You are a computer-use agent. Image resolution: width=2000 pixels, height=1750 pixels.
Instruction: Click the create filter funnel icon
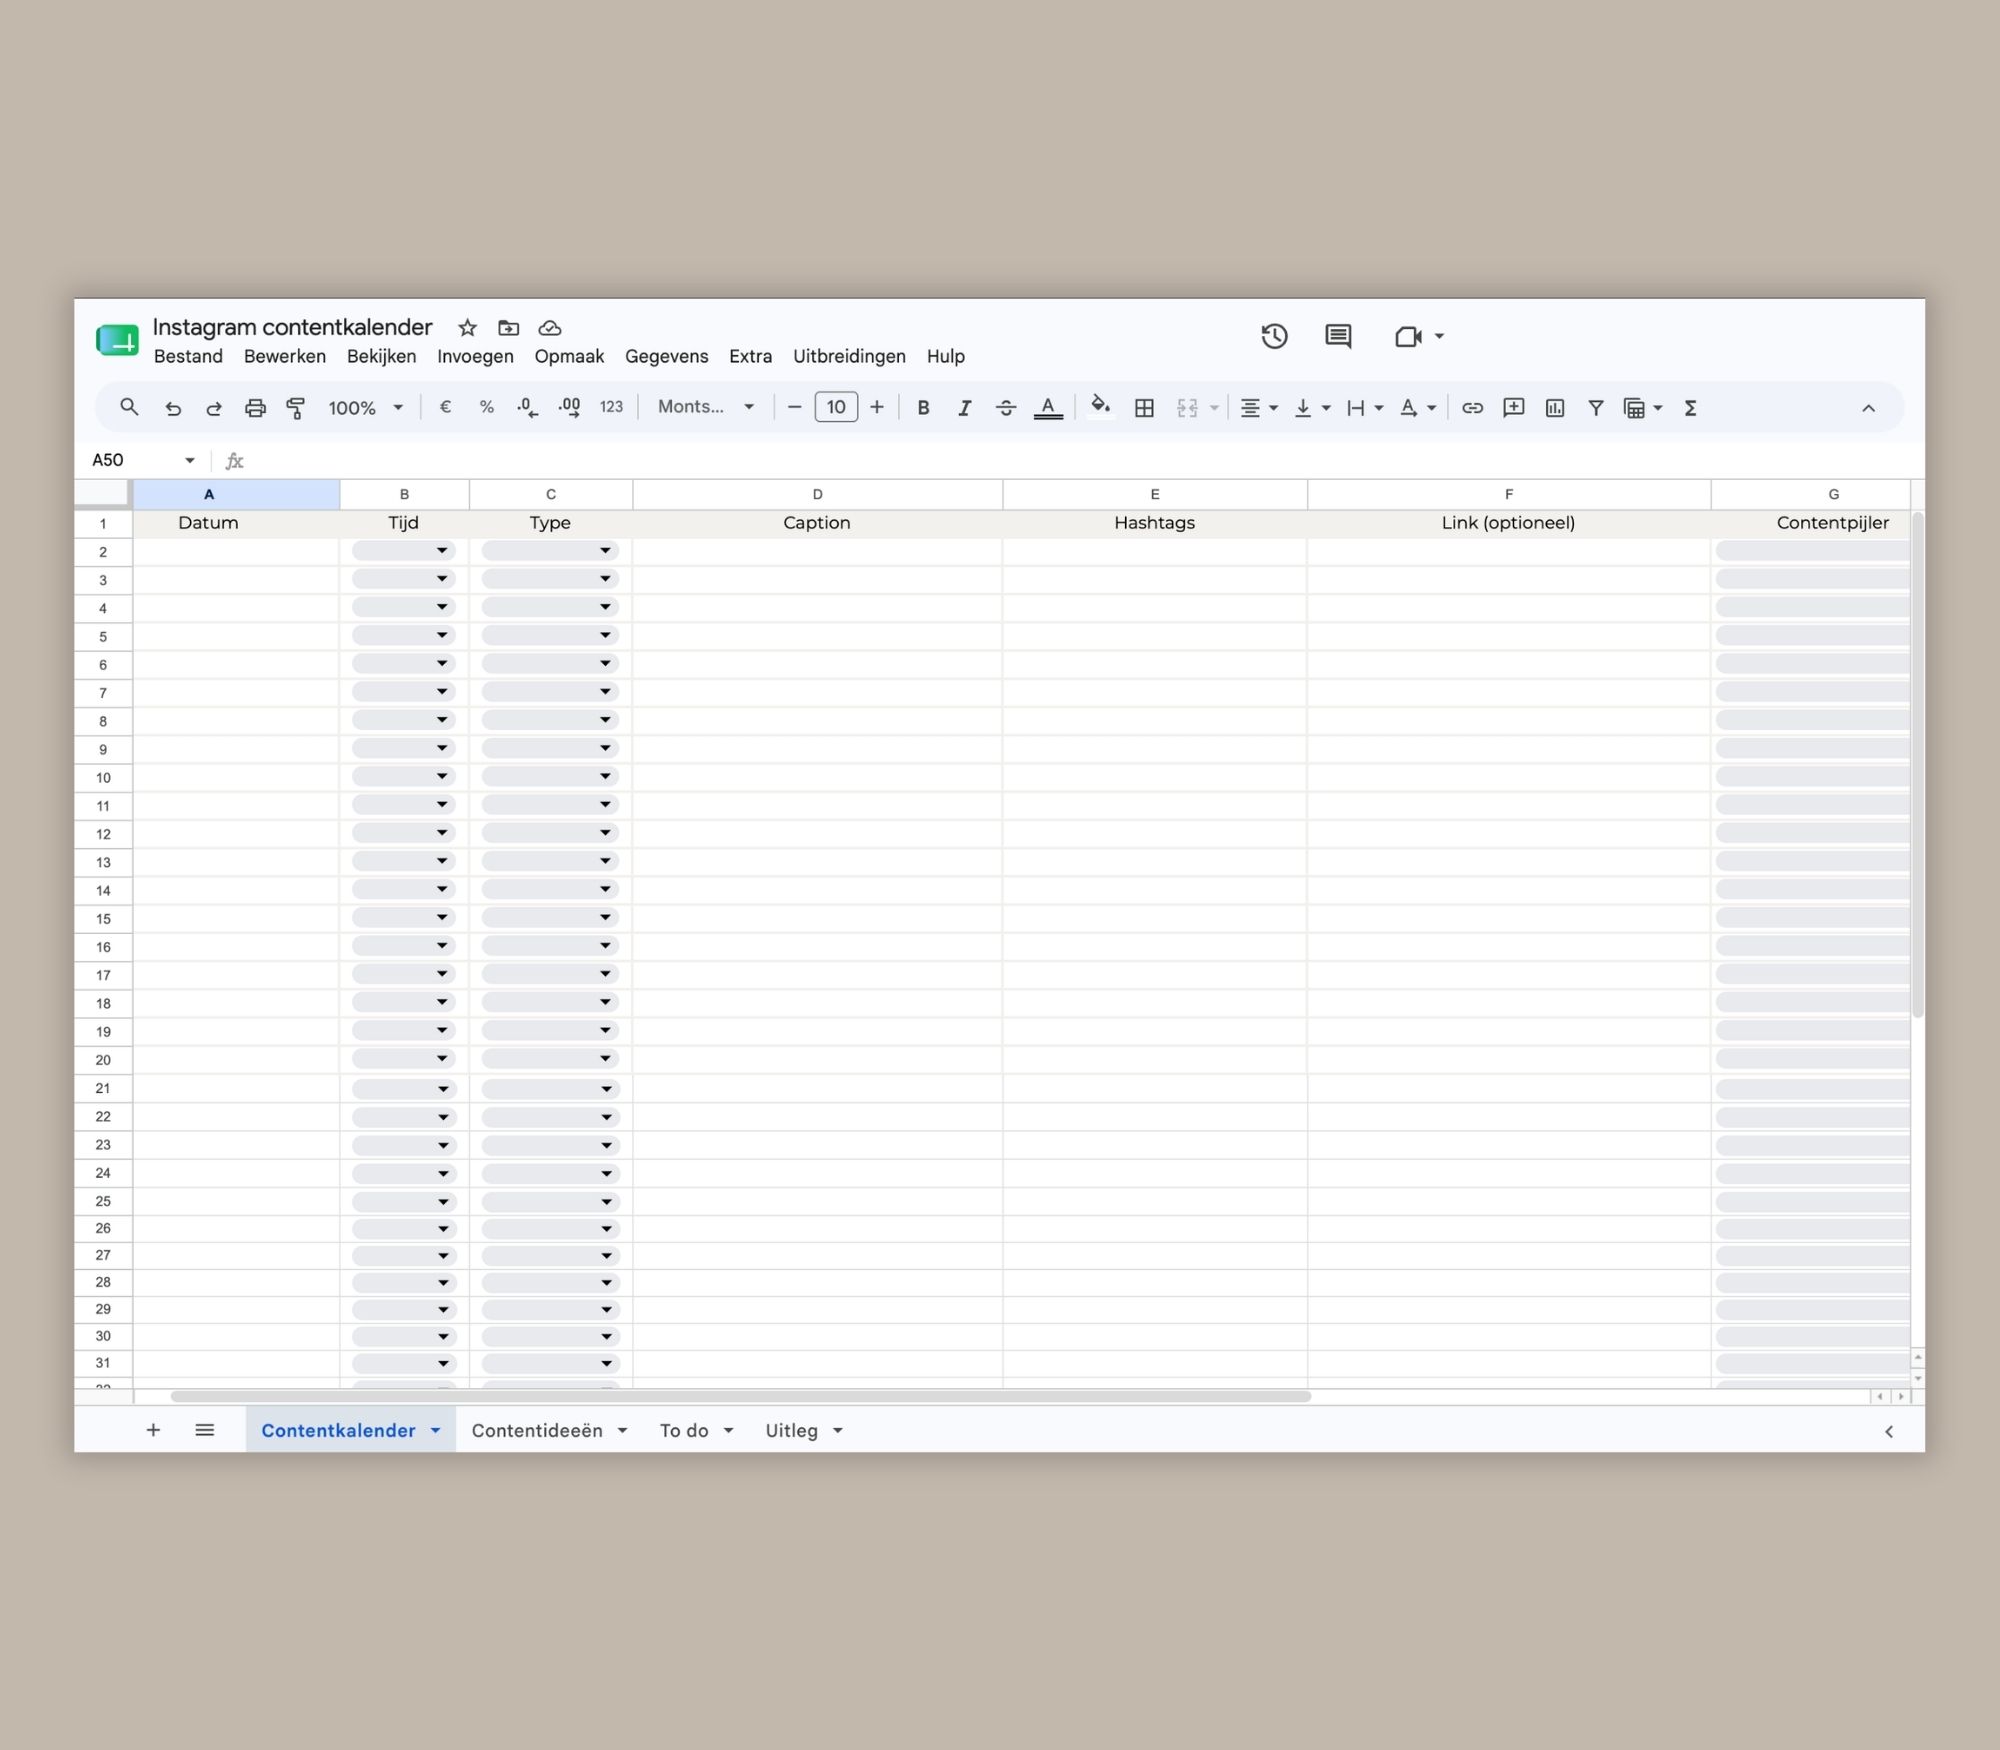[1596, 408]
